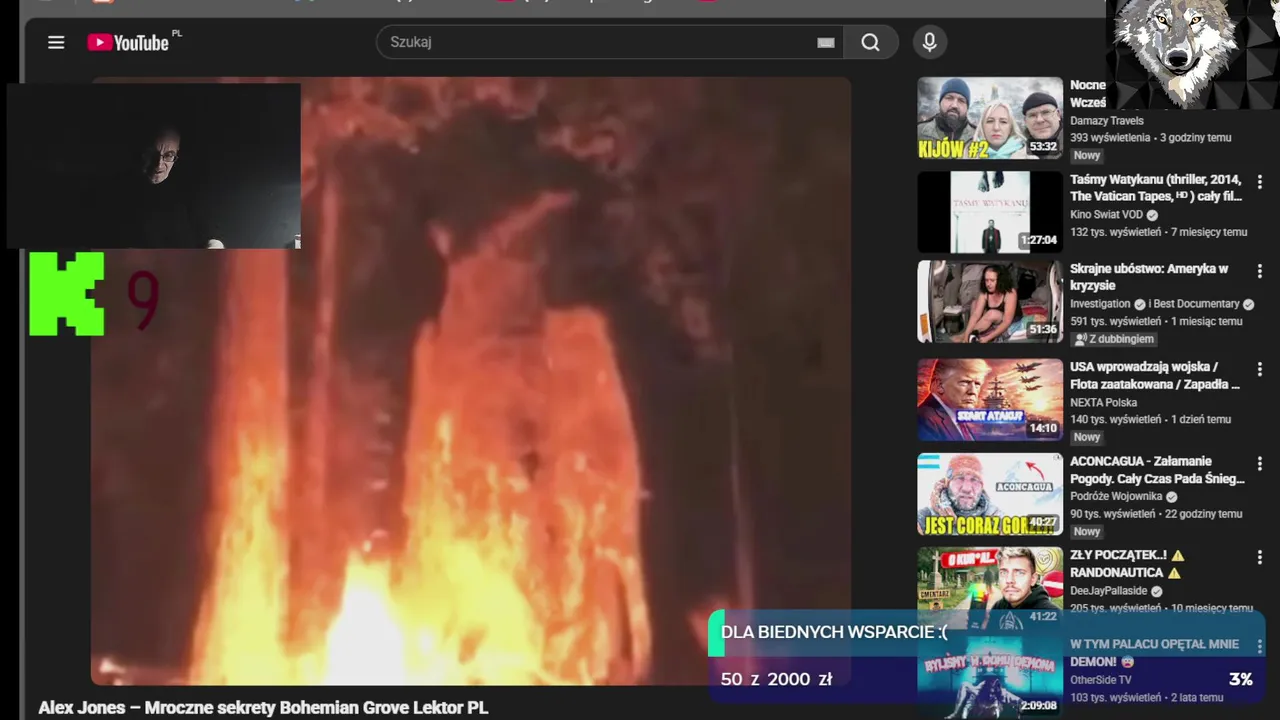Click the Z dubbingiem badge

point(1113,339)
